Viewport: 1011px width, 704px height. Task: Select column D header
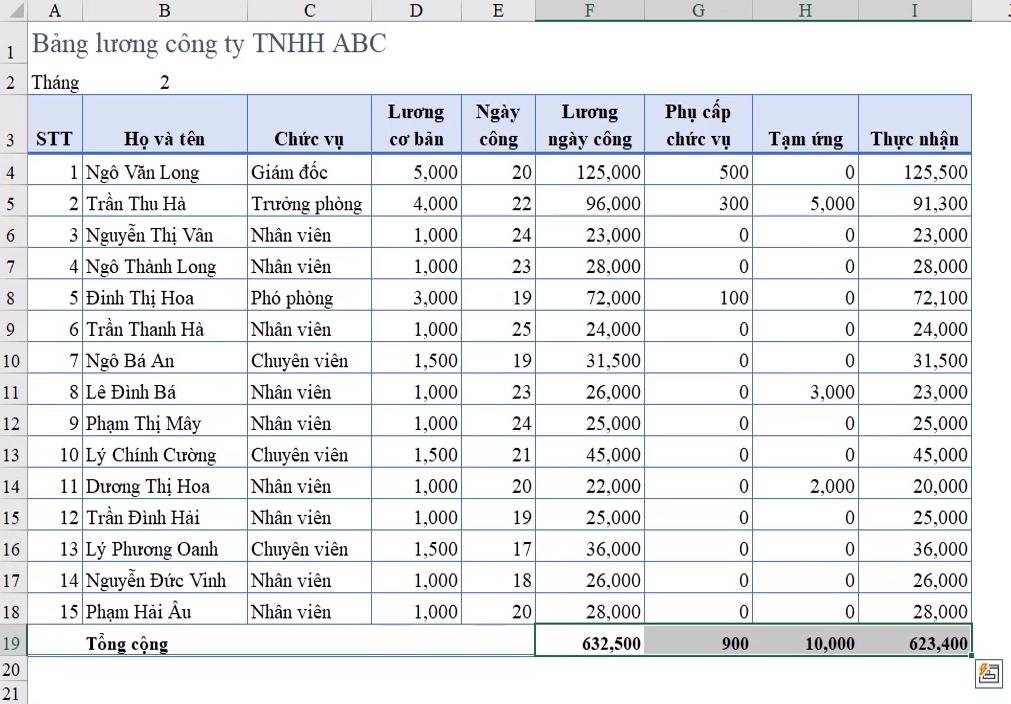pyautogui.click(x=417, y=10)
